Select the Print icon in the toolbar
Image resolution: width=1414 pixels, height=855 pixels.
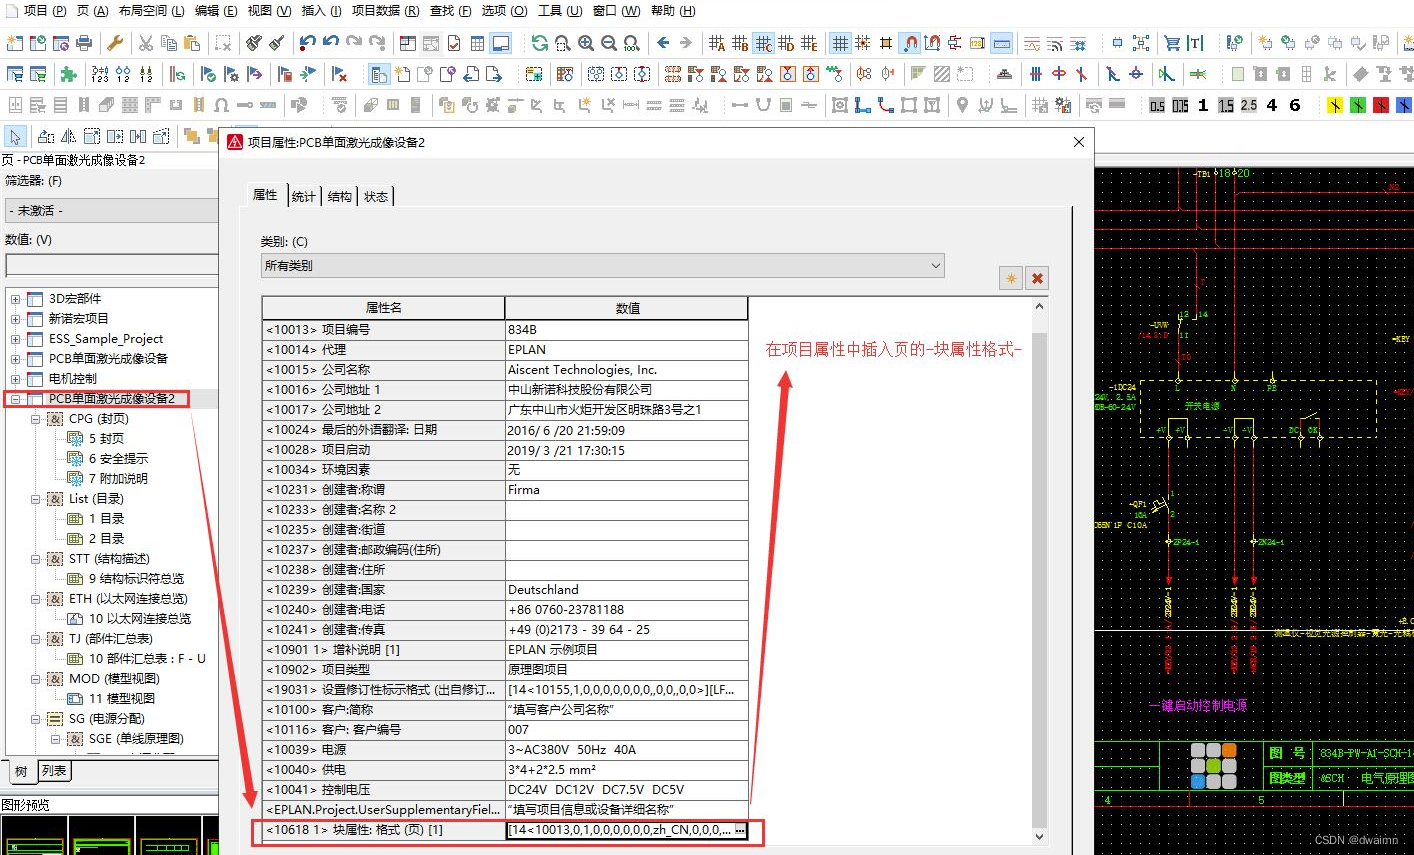pyautogui.click(x=85, y=43)
